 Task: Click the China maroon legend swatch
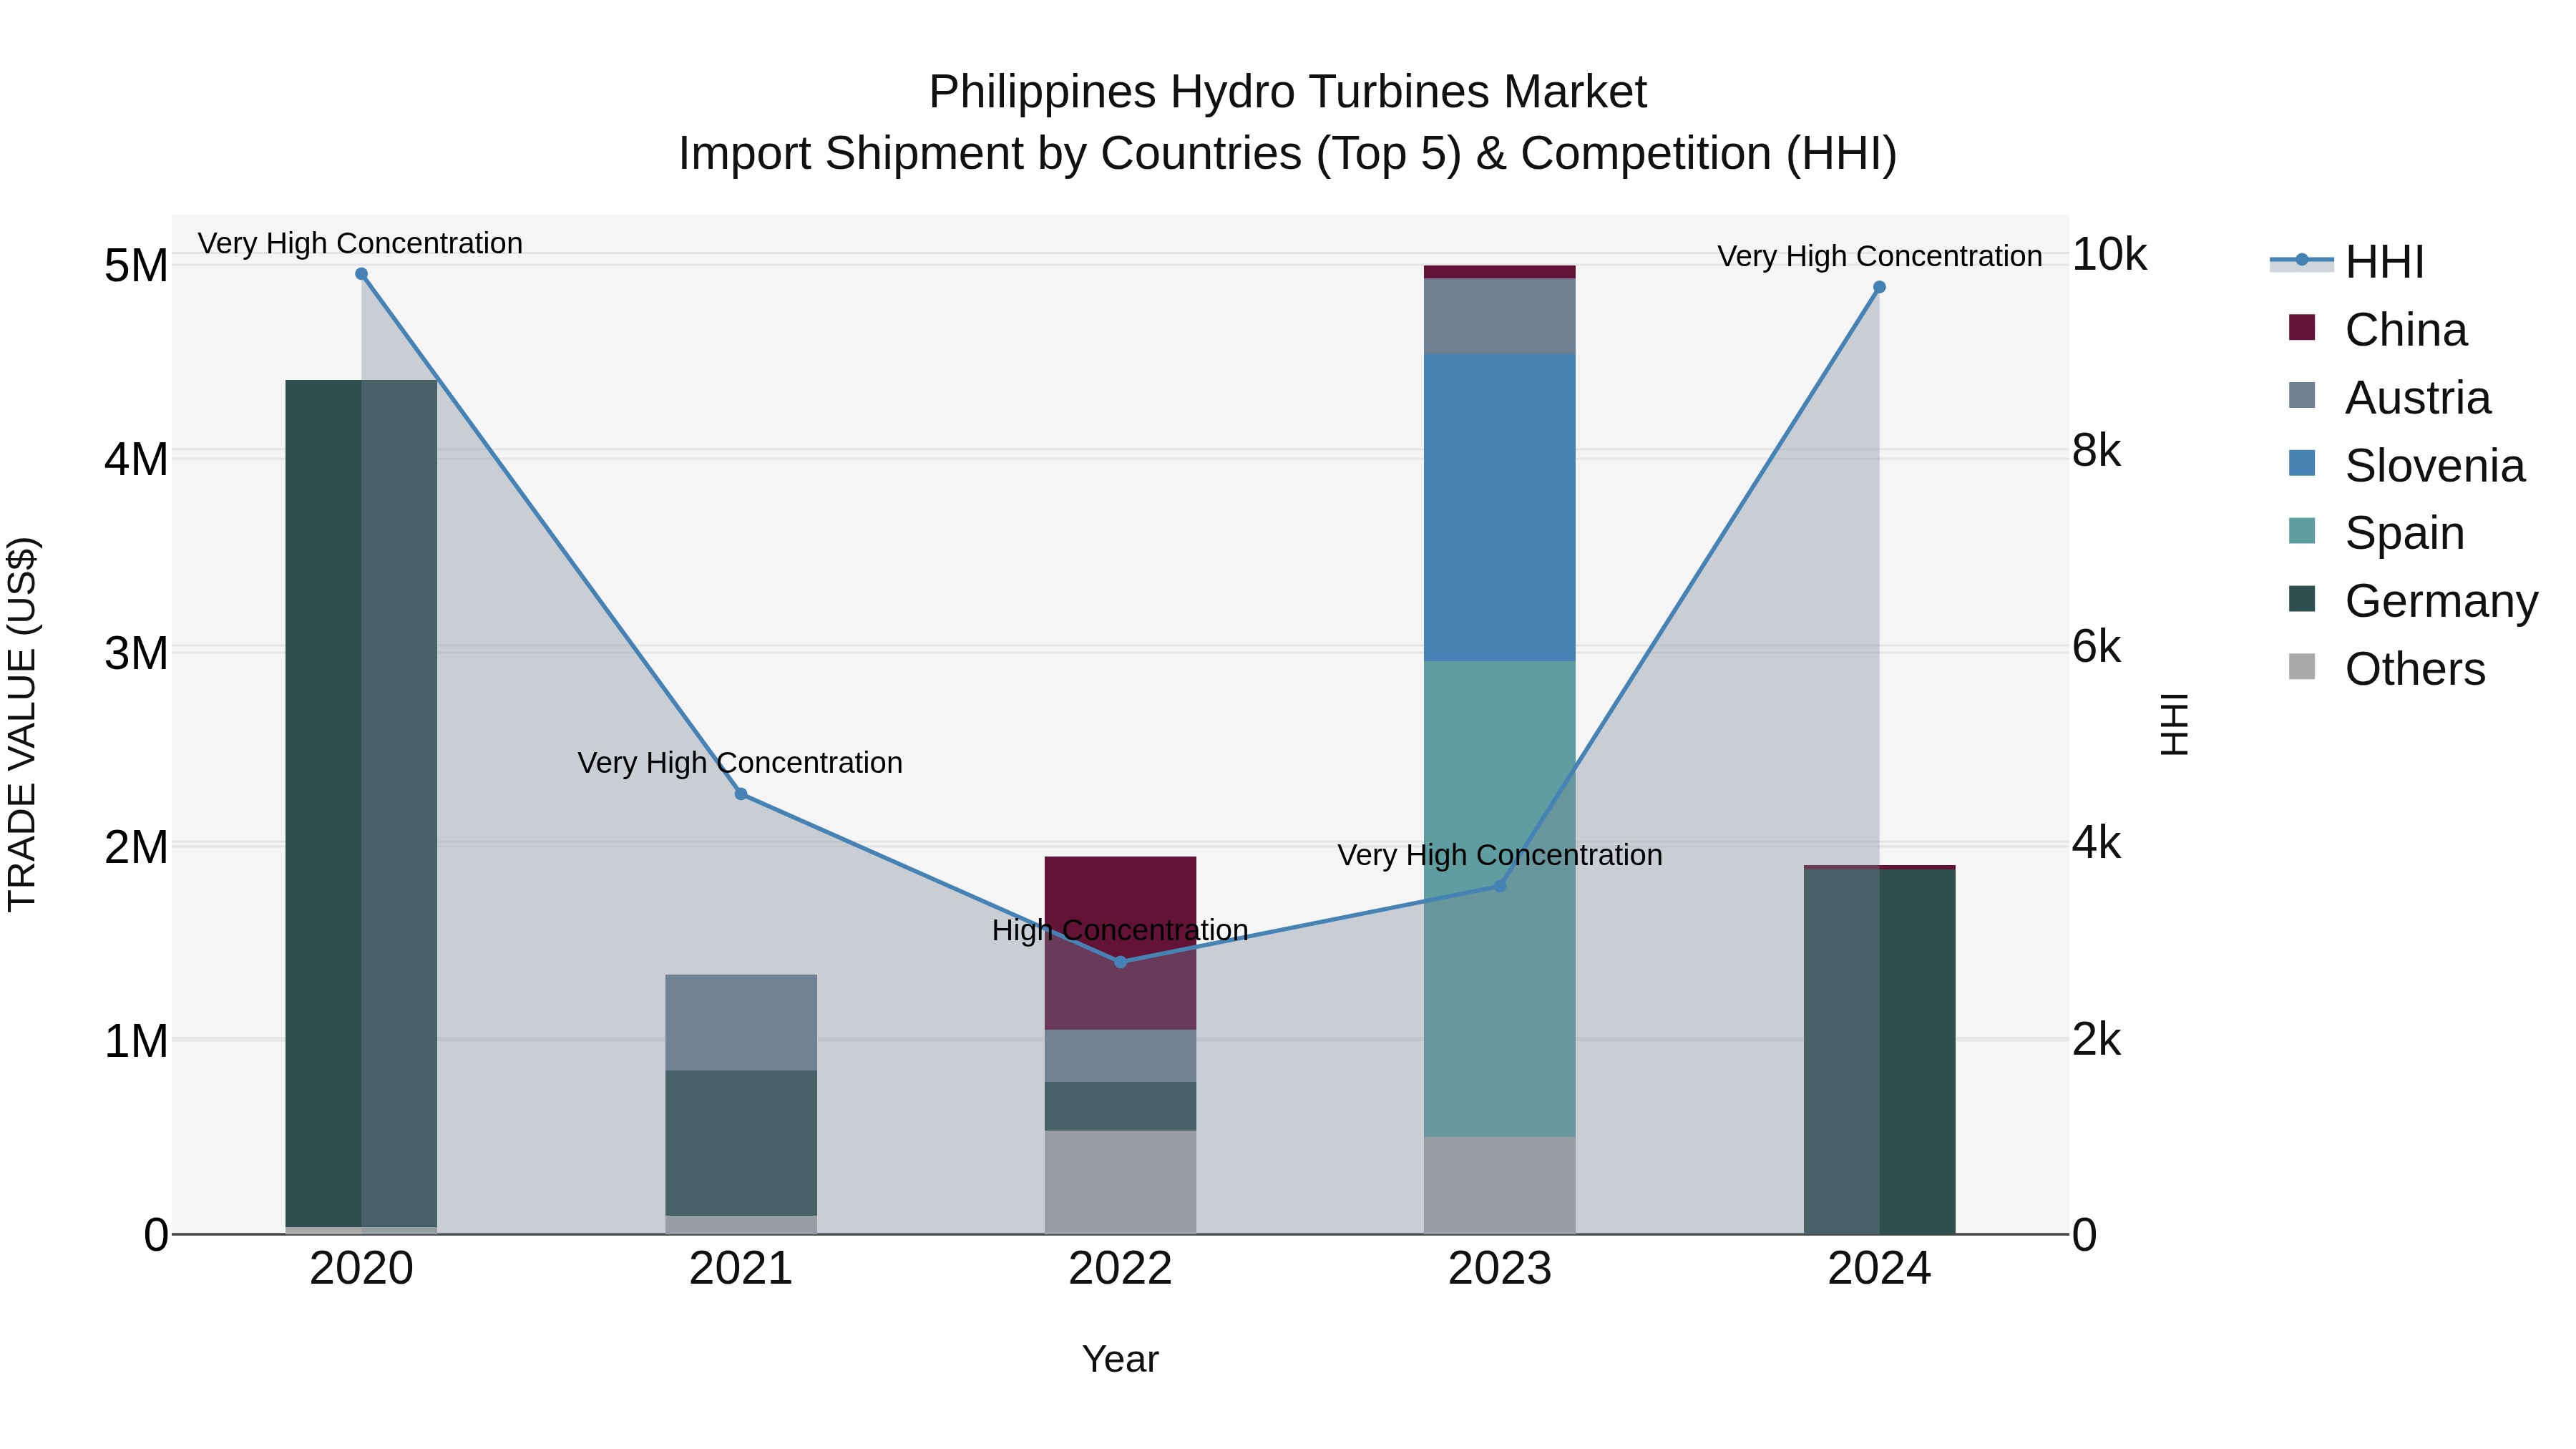tap(2302, 328)
